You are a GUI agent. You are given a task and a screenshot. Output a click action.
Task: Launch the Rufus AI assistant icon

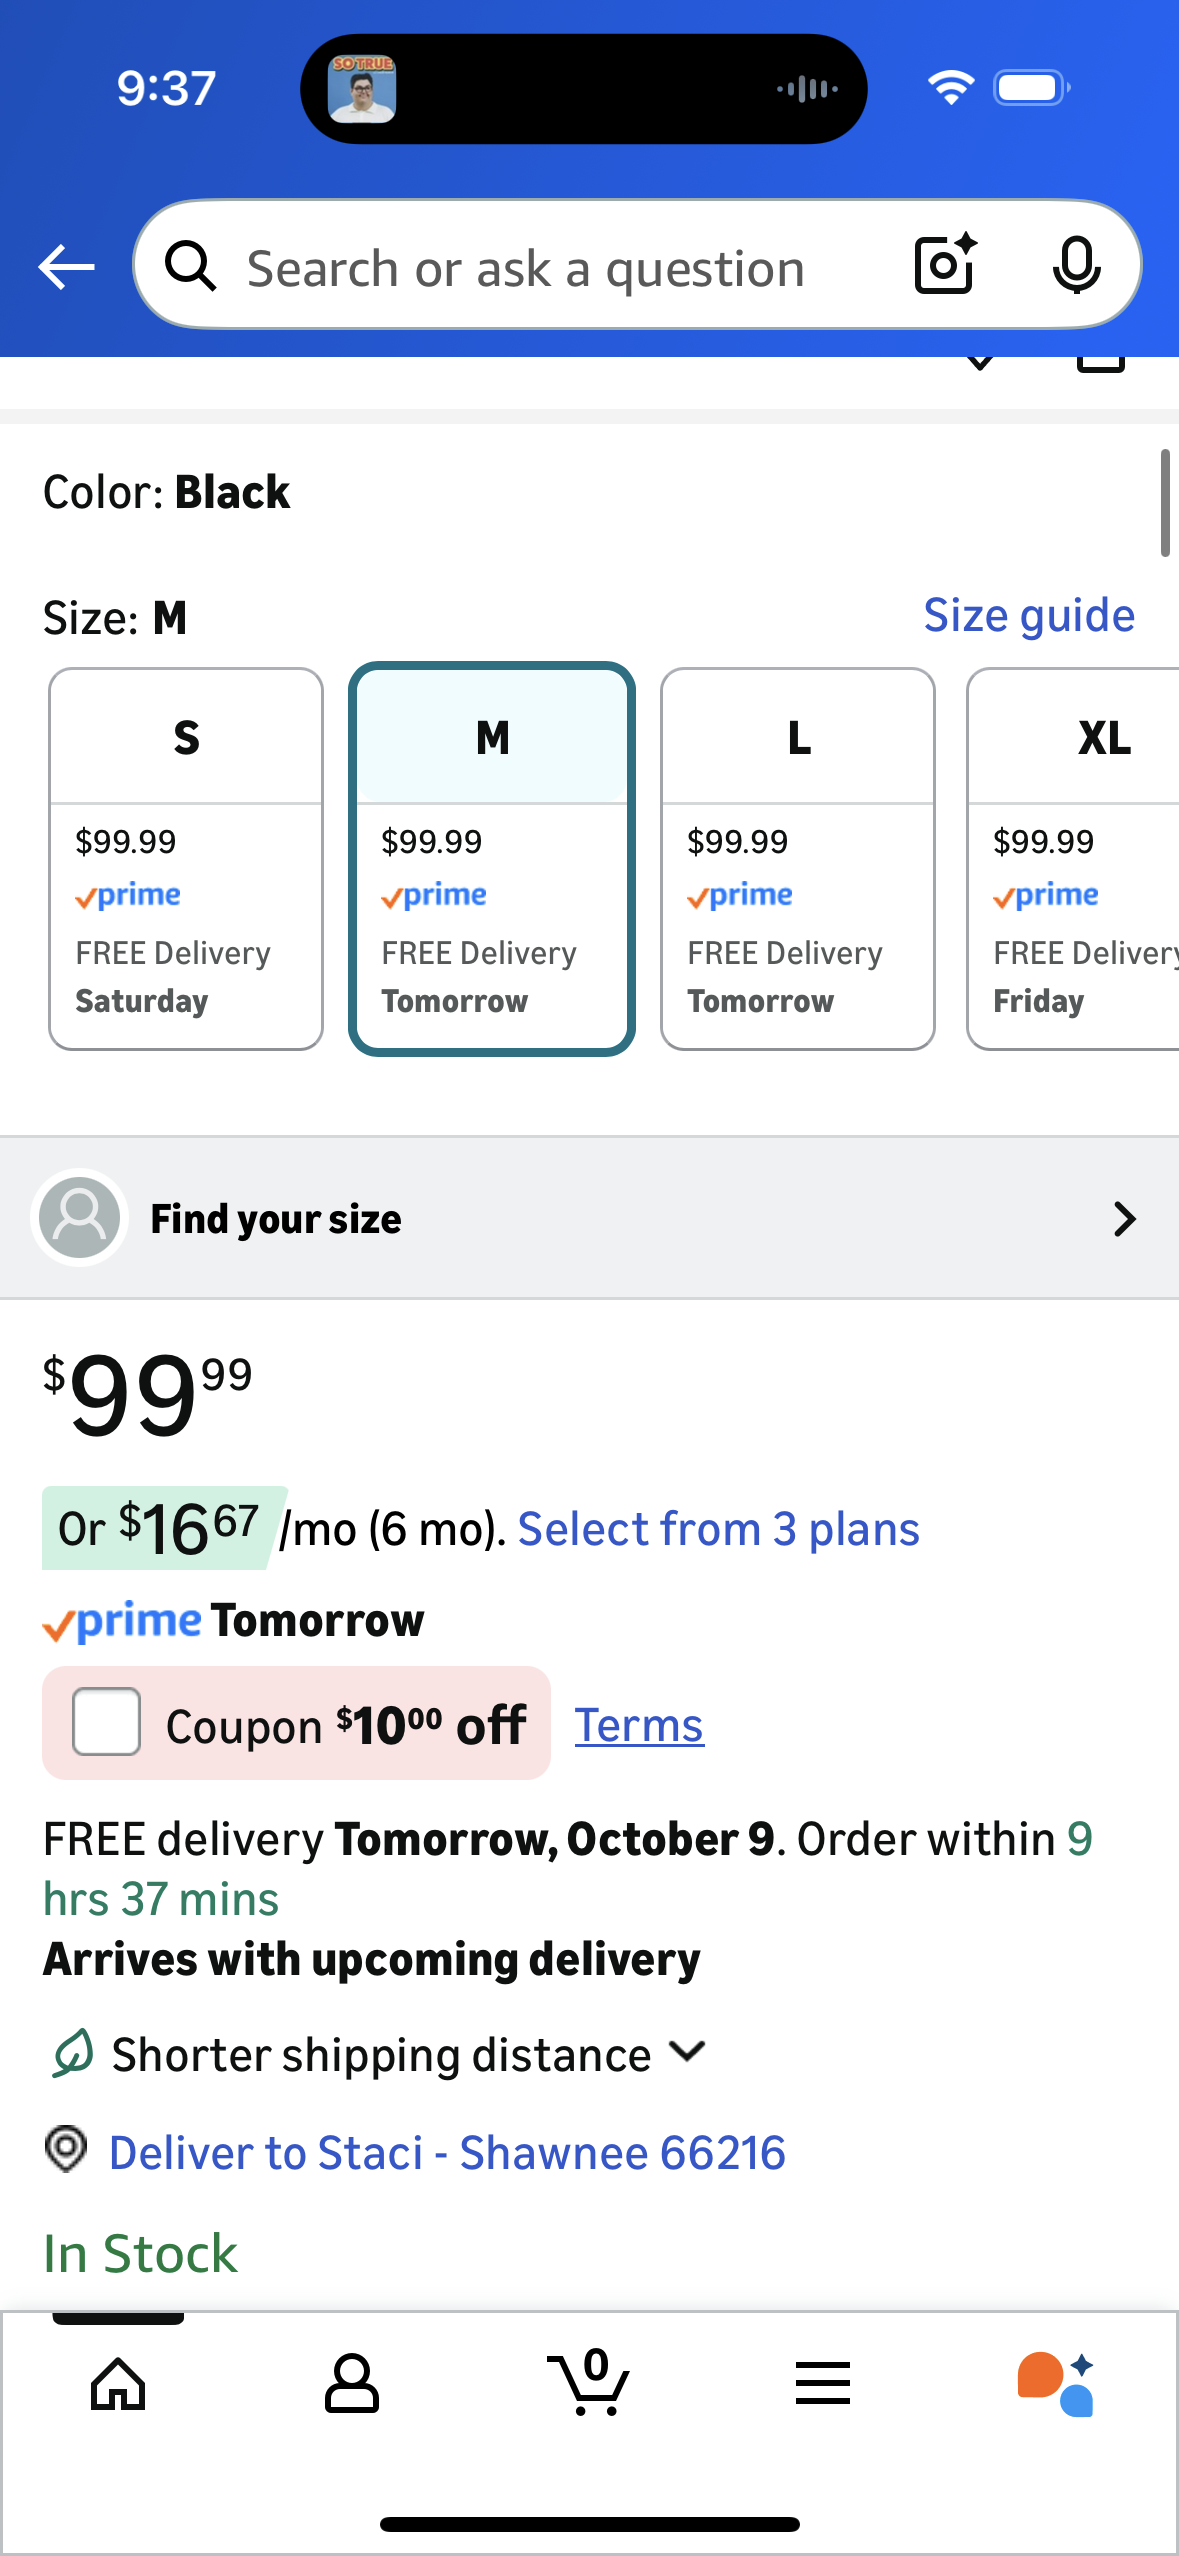tap(1056, 2384)
